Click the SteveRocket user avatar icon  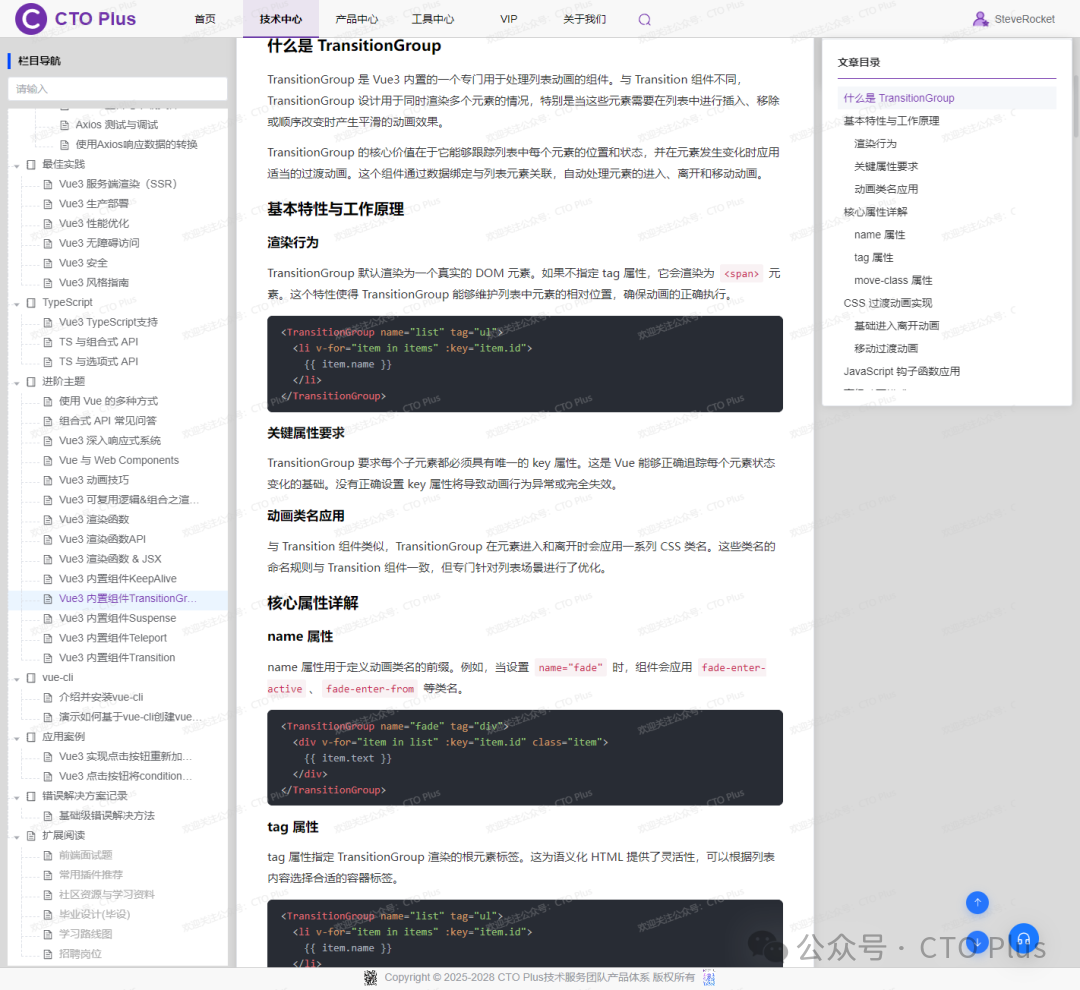tap(980, 19)
